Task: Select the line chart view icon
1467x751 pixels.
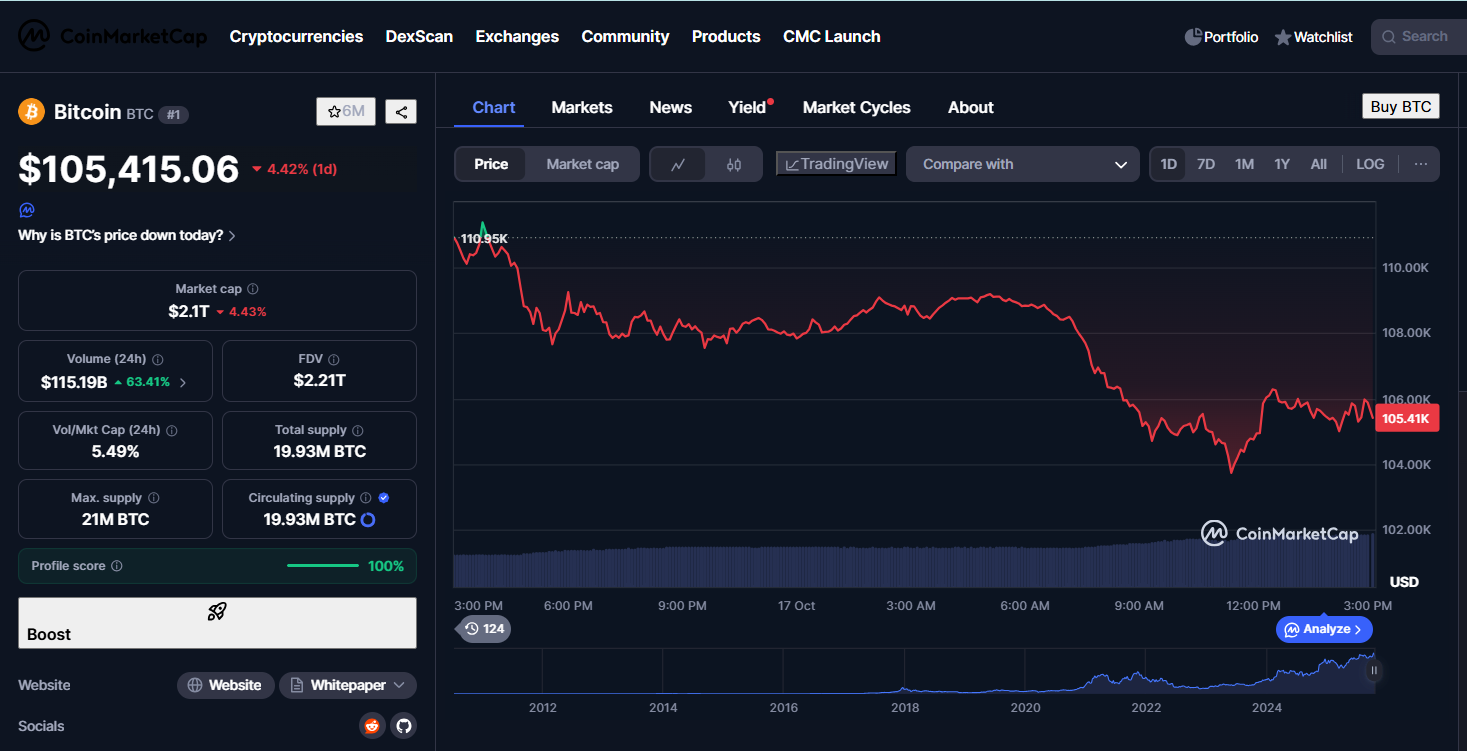Action: 678,165
